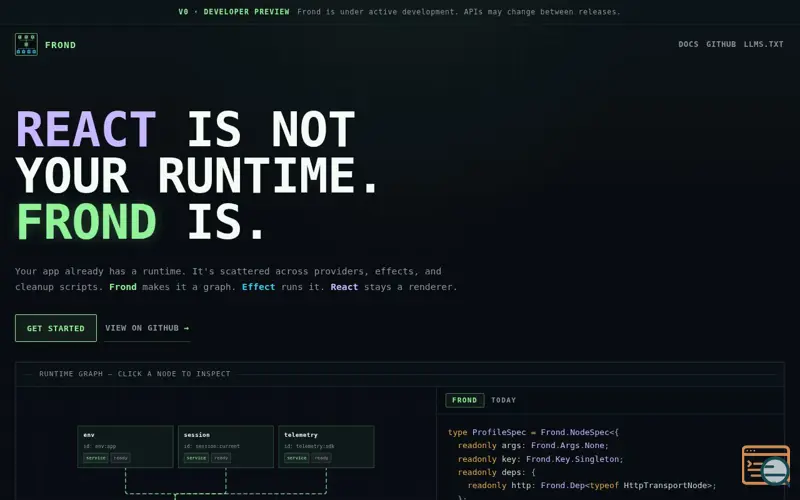
Task: Inspect the telemetry graph node
Action: coord(327,446)
